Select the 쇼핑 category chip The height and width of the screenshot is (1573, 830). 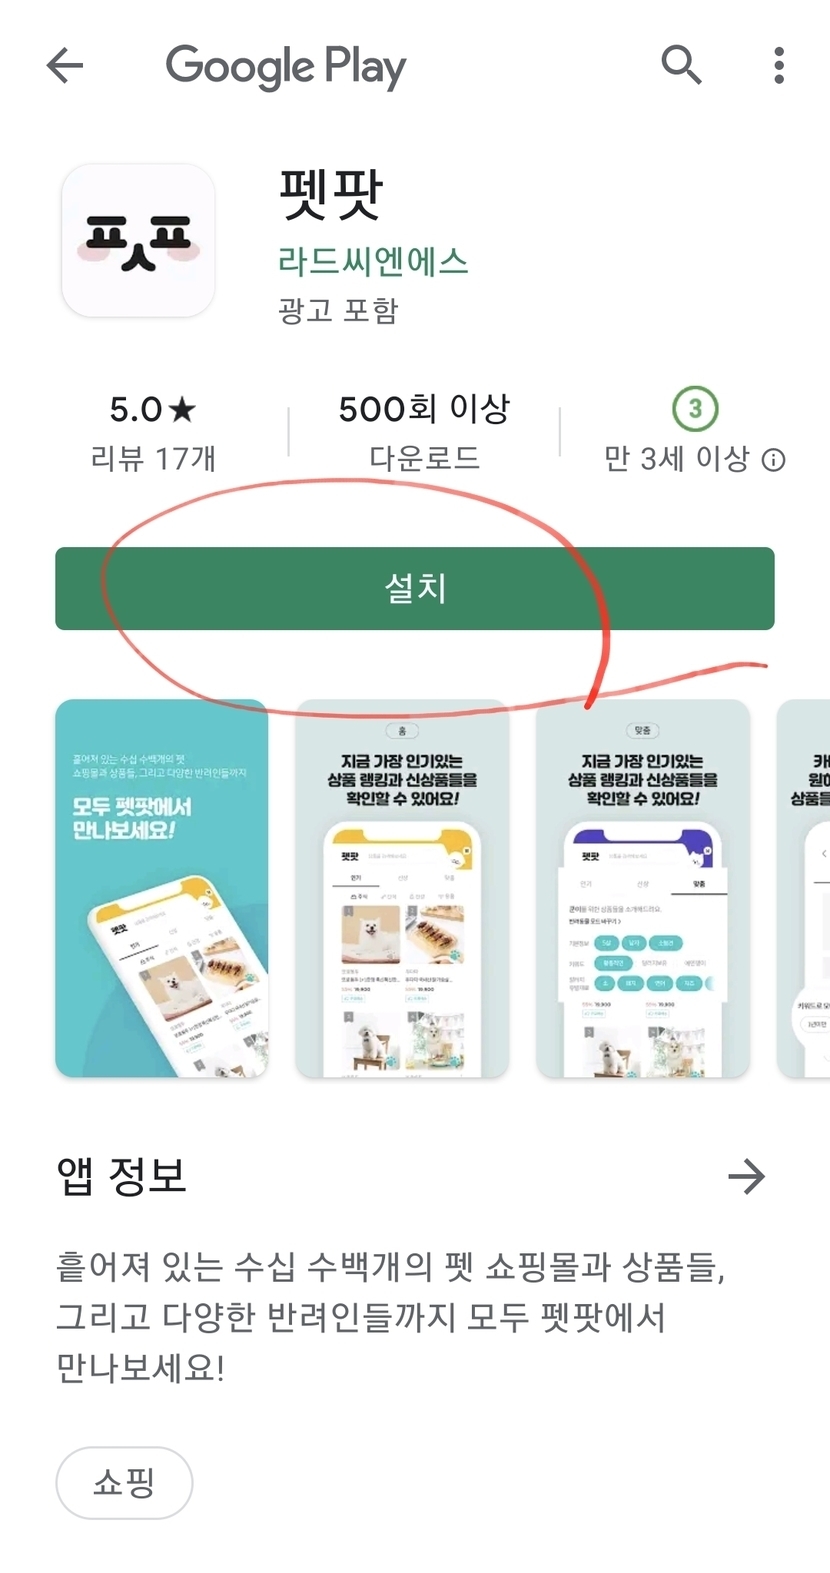[x=124, y=1482]
